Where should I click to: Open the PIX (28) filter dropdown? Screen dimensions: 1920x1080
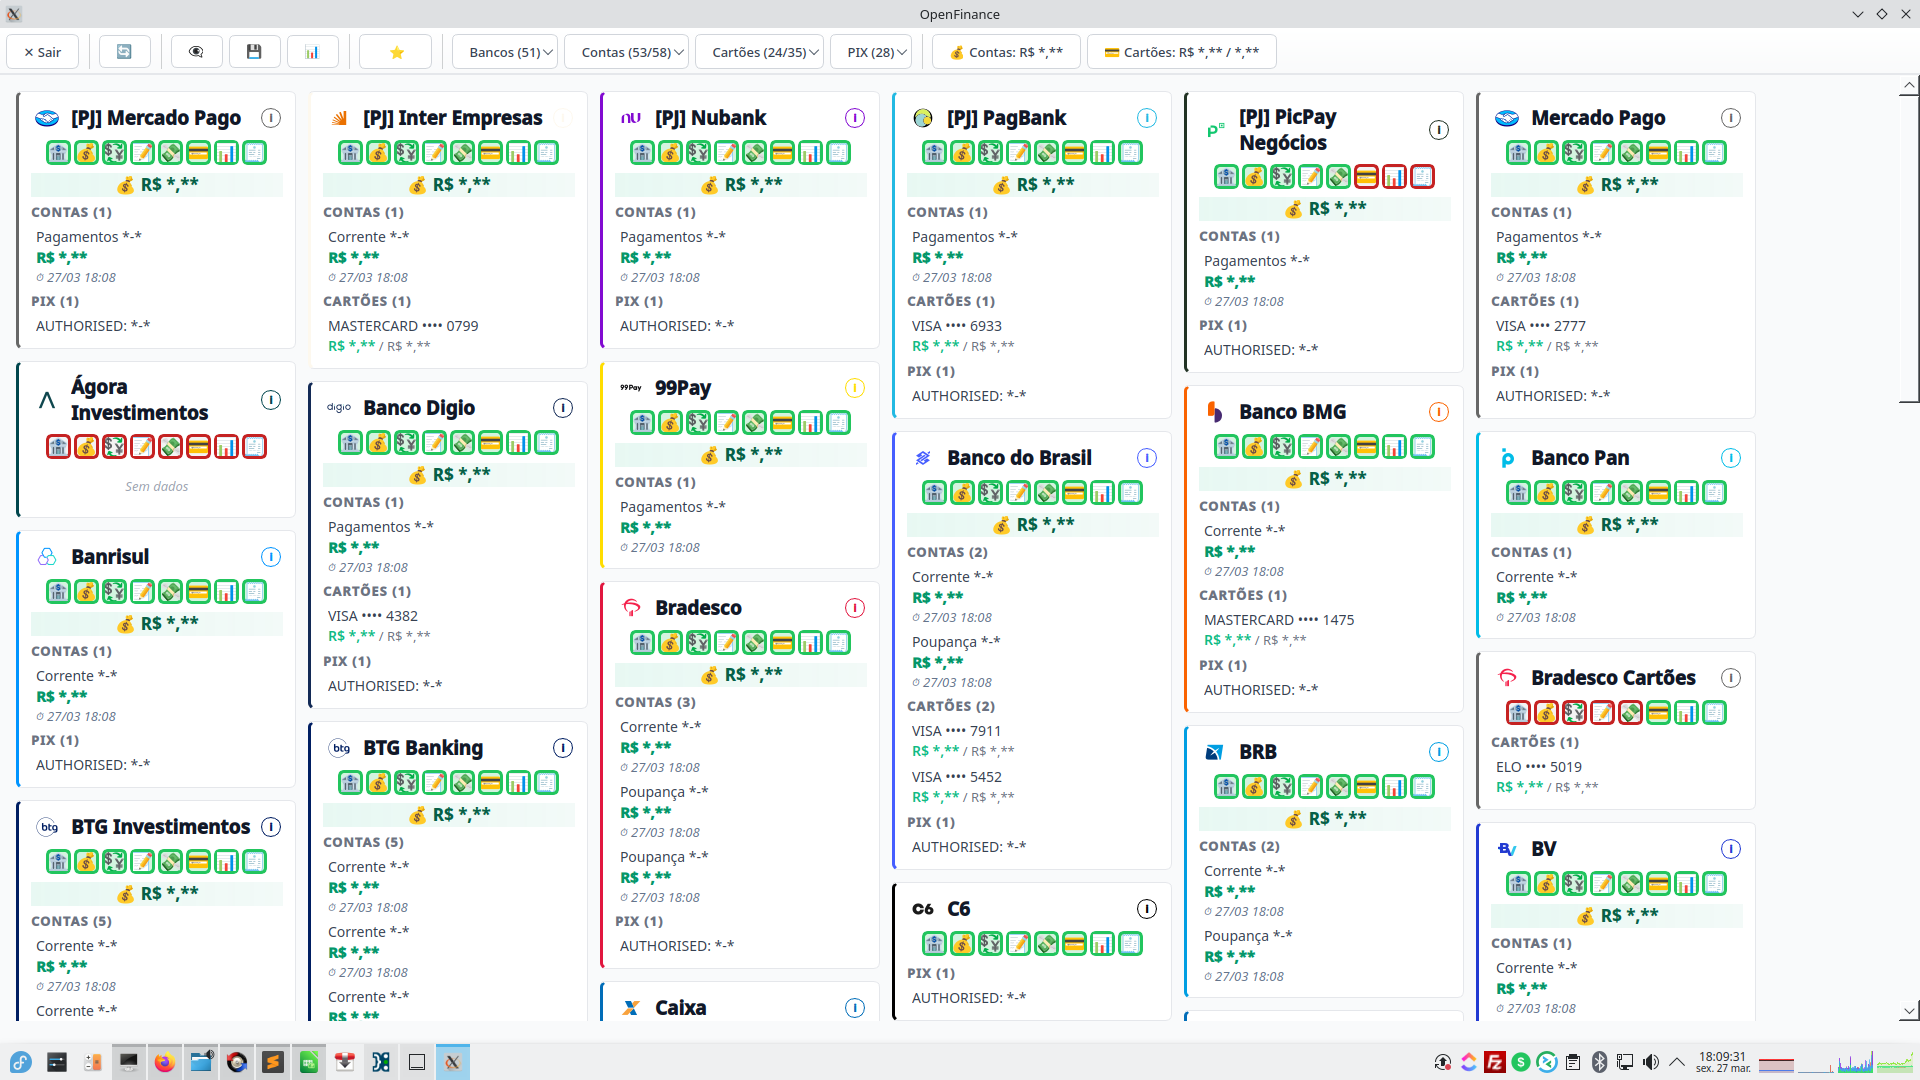point(870,52)
